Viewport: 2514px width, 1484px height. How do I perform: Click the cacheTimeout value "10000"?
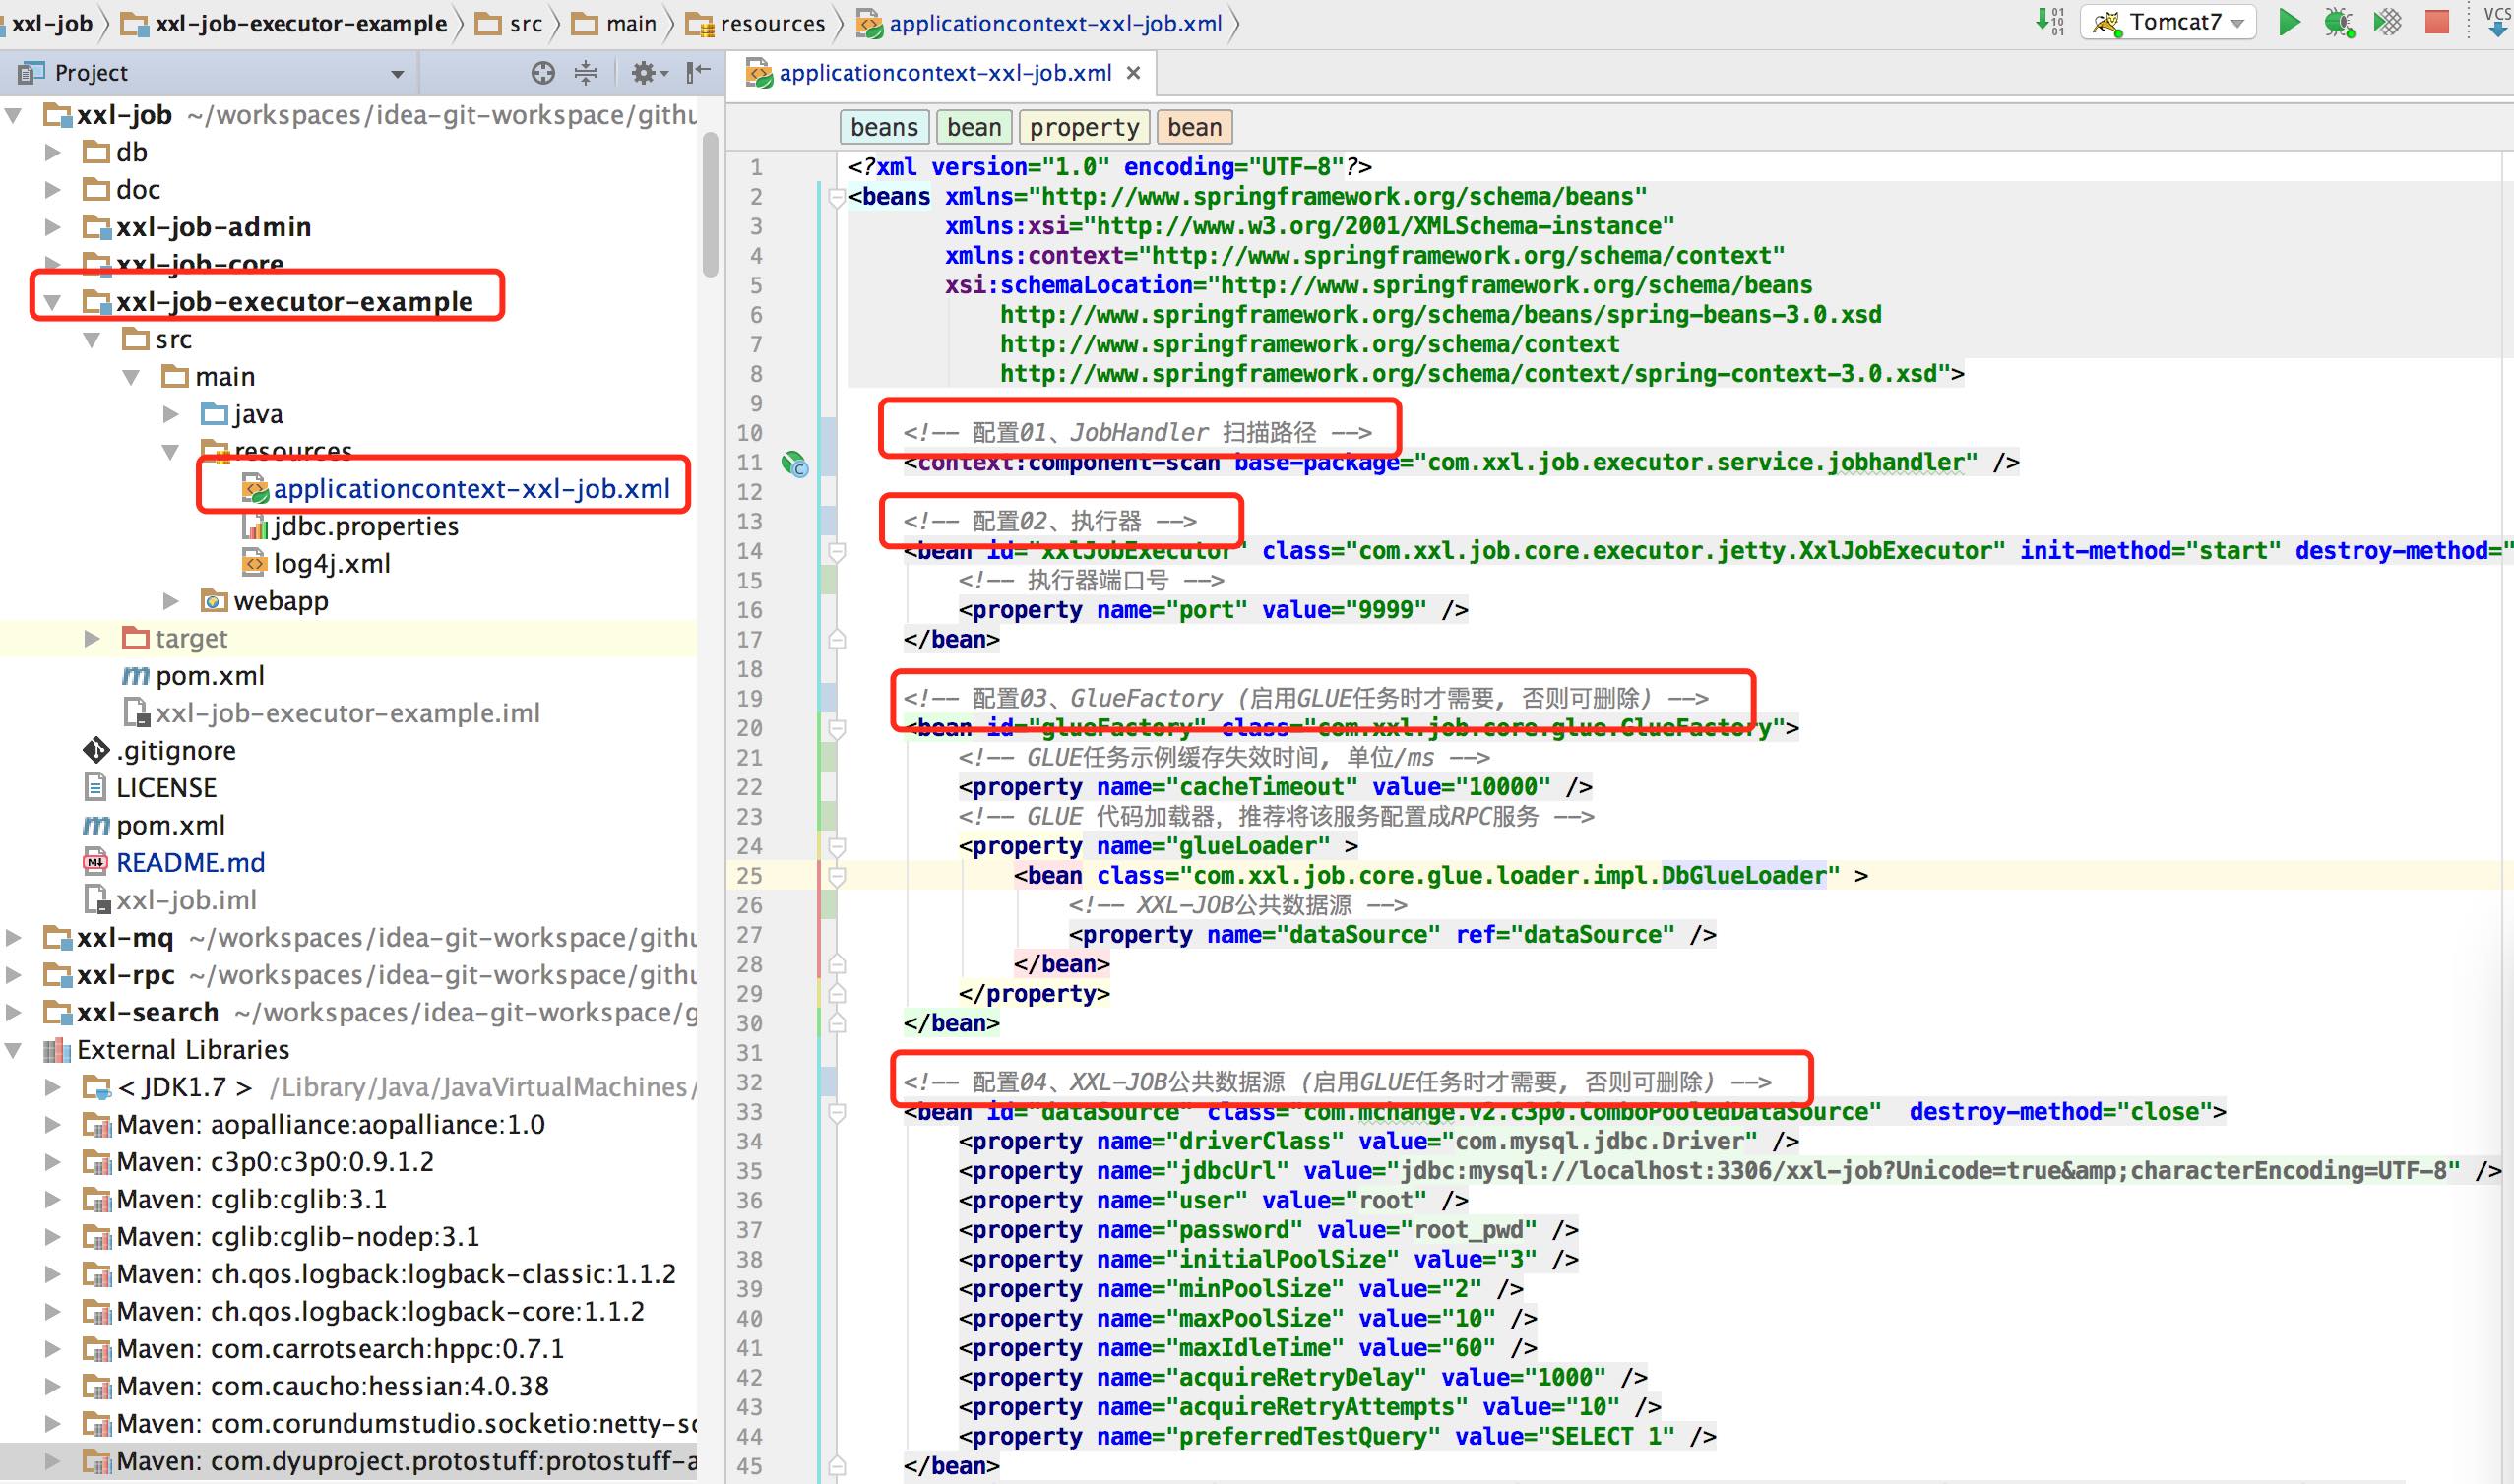click(1502, 787)
